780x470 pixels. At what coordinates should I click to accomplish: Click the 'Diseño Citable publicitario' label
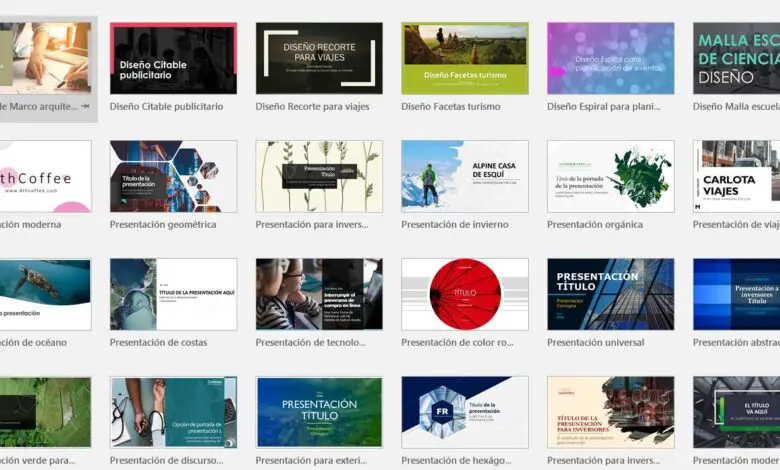(166, 106)
